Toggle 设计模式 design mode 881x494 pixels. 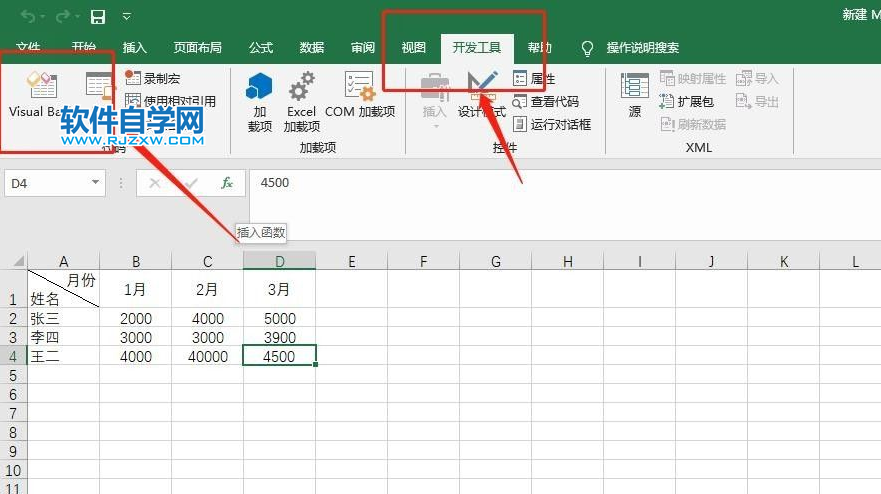[x=482, y=95]
